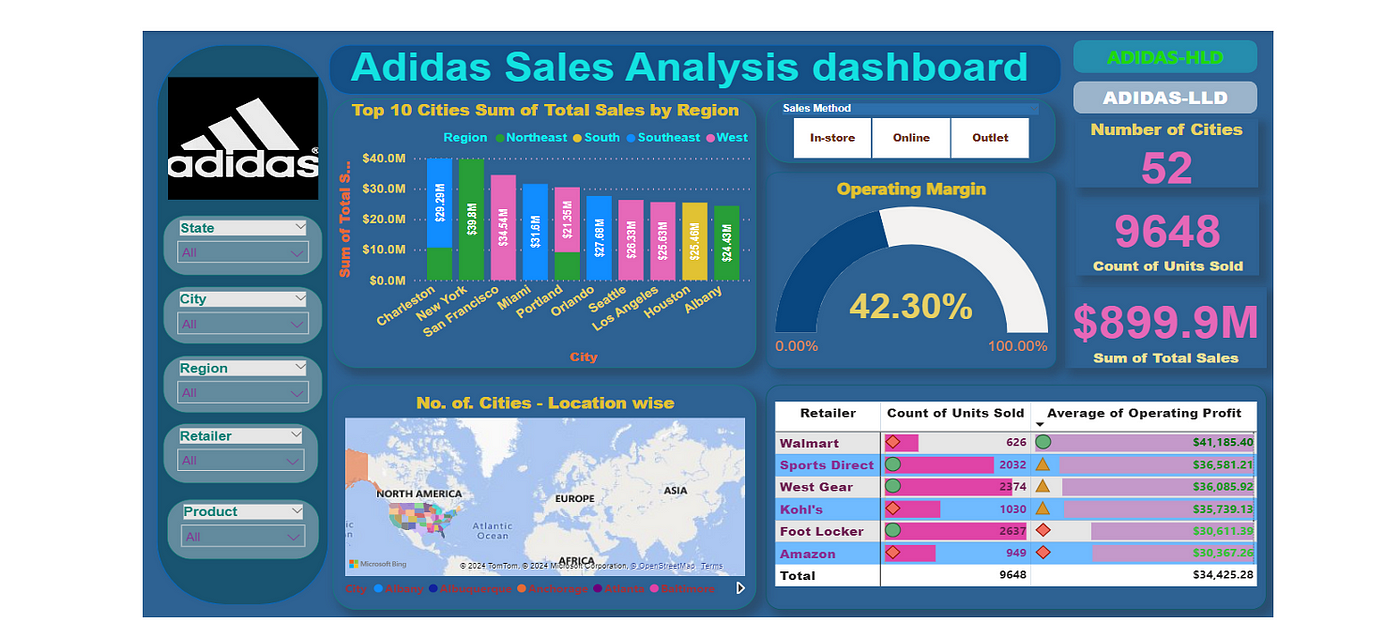Select the New York bar in chart
Screen dimensions: 1400x622
tap(471, 219)
